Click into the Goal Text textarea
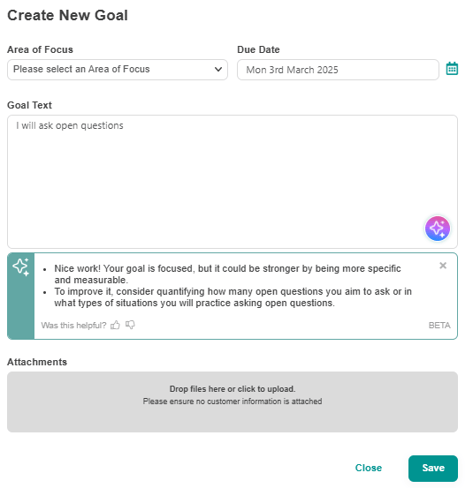The height and width of the screenshot is (488, 473). coord(232,182)
